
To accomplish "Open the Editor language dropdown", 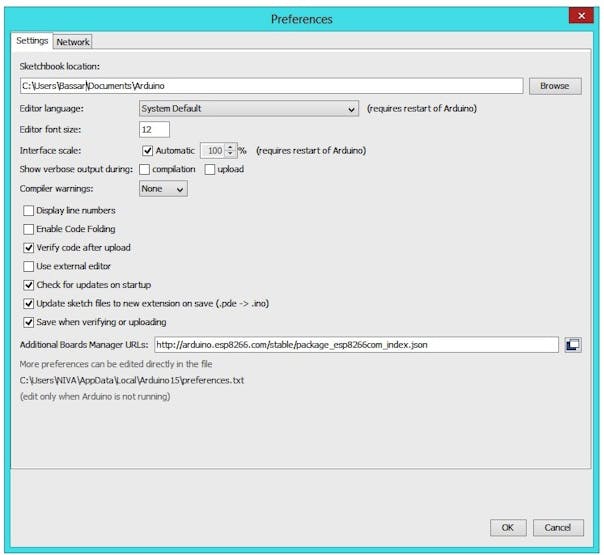I will click(248, 109).
